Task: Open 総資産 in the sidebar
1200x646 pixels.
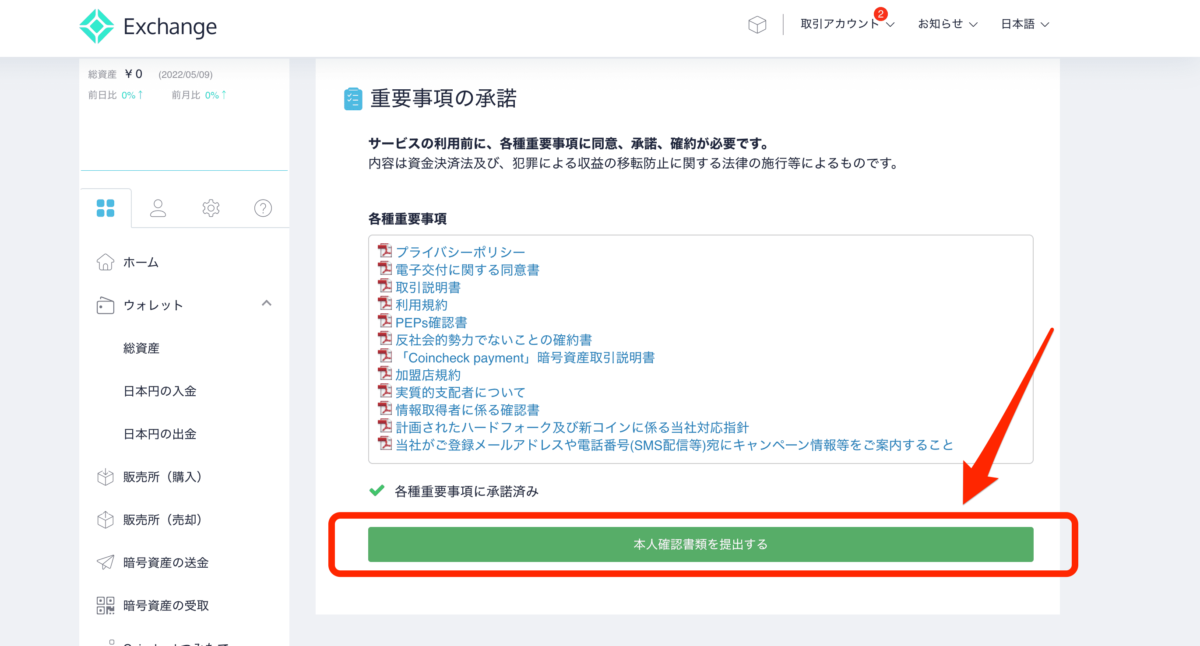Action: (141, 348)
